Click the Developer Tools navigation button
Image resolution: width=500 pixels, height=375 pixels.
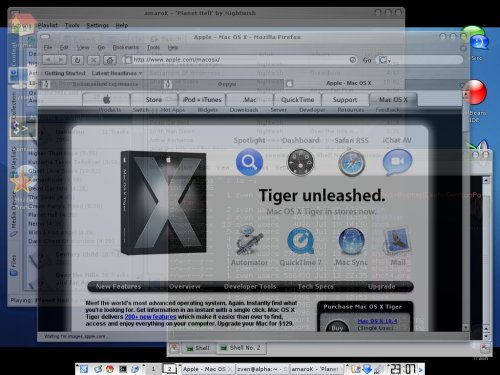coord(250,286)
